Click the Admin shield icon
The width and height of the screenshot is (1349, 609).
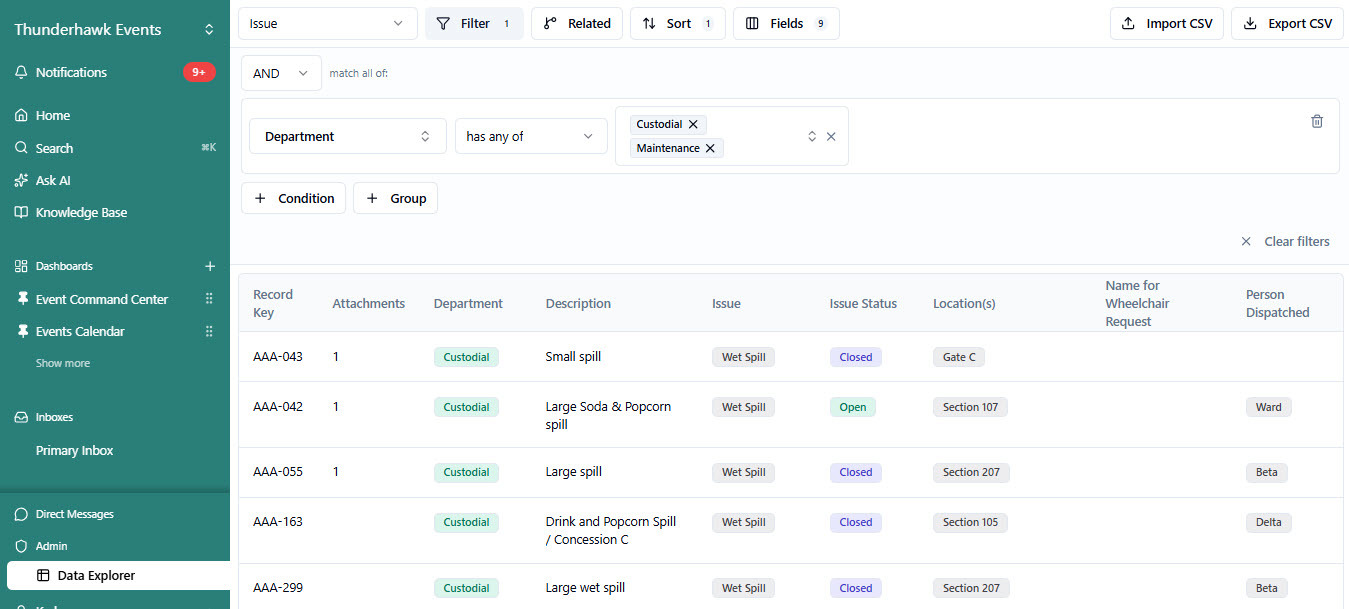21,546
